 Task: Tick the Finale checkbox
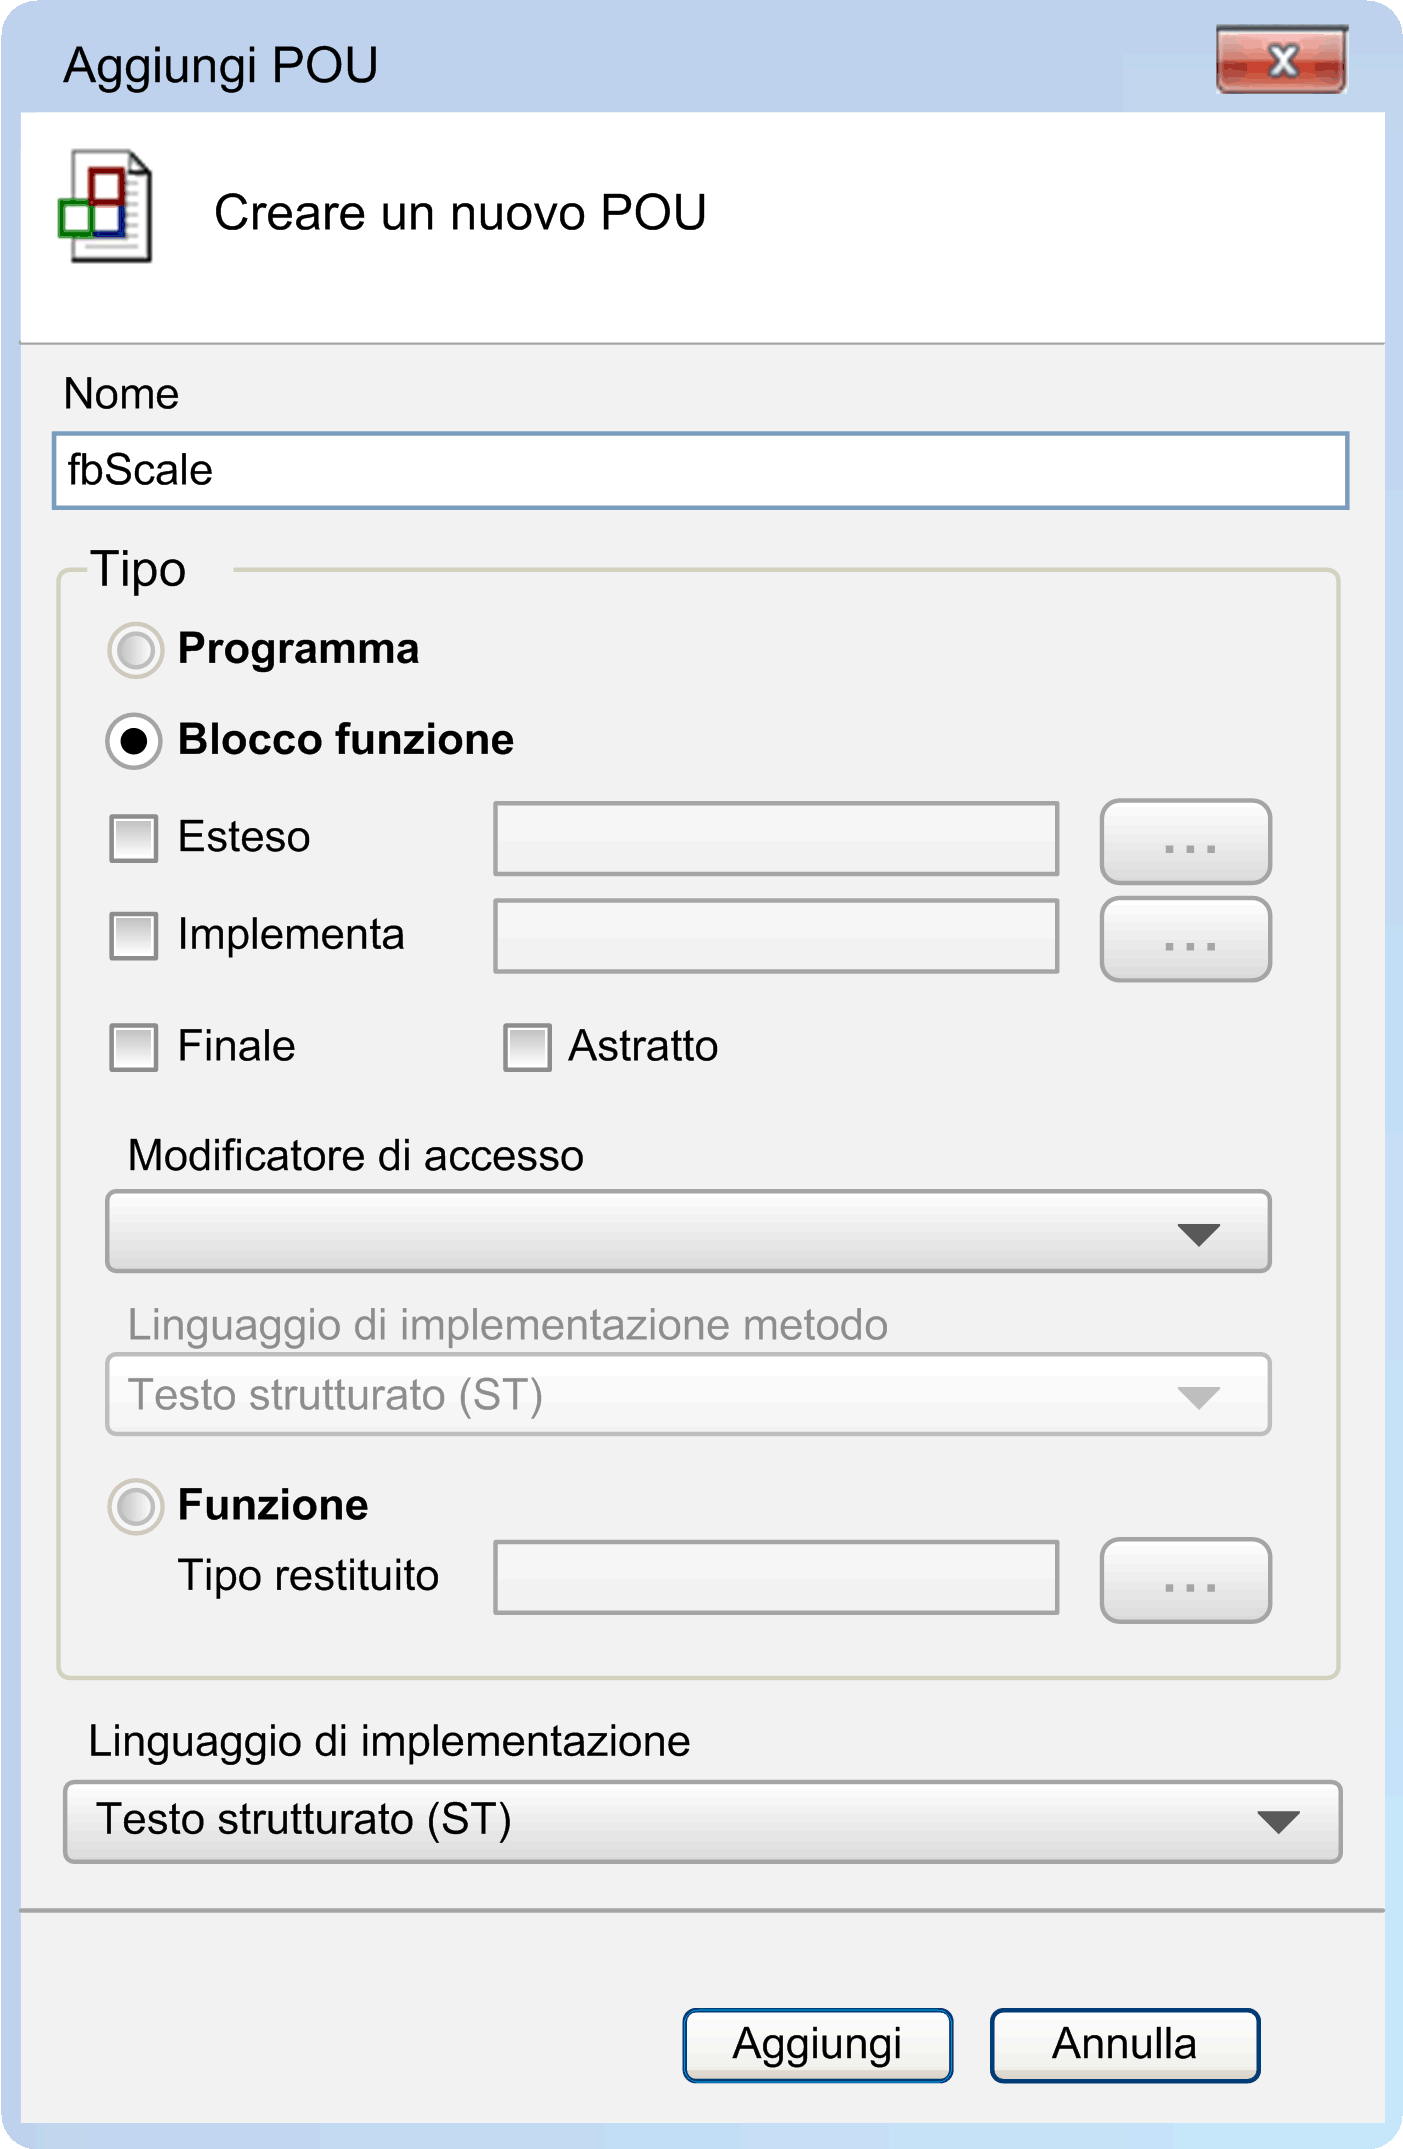pos(134,1047)
